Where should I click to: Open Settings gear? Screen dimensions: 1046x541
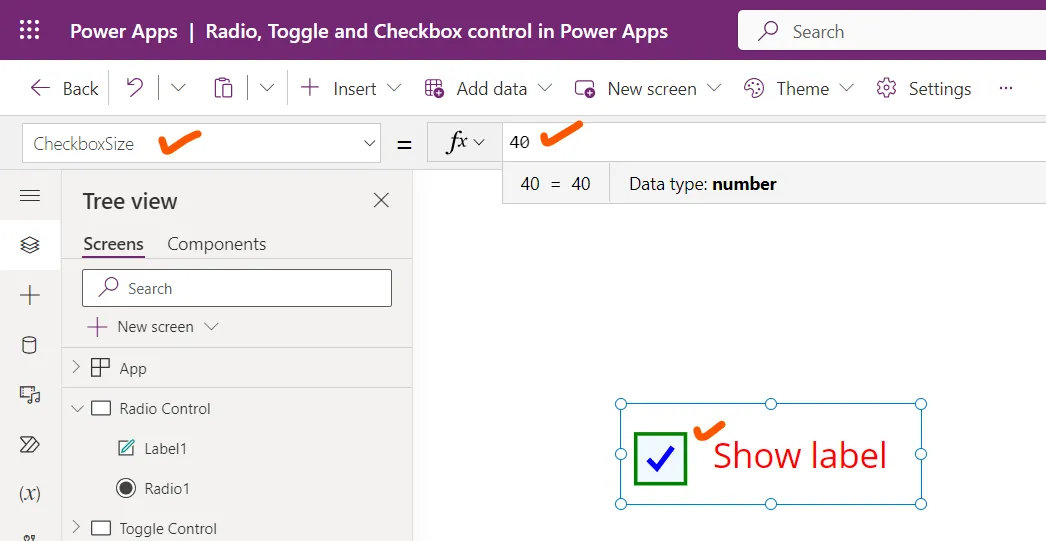pos(924,88)
